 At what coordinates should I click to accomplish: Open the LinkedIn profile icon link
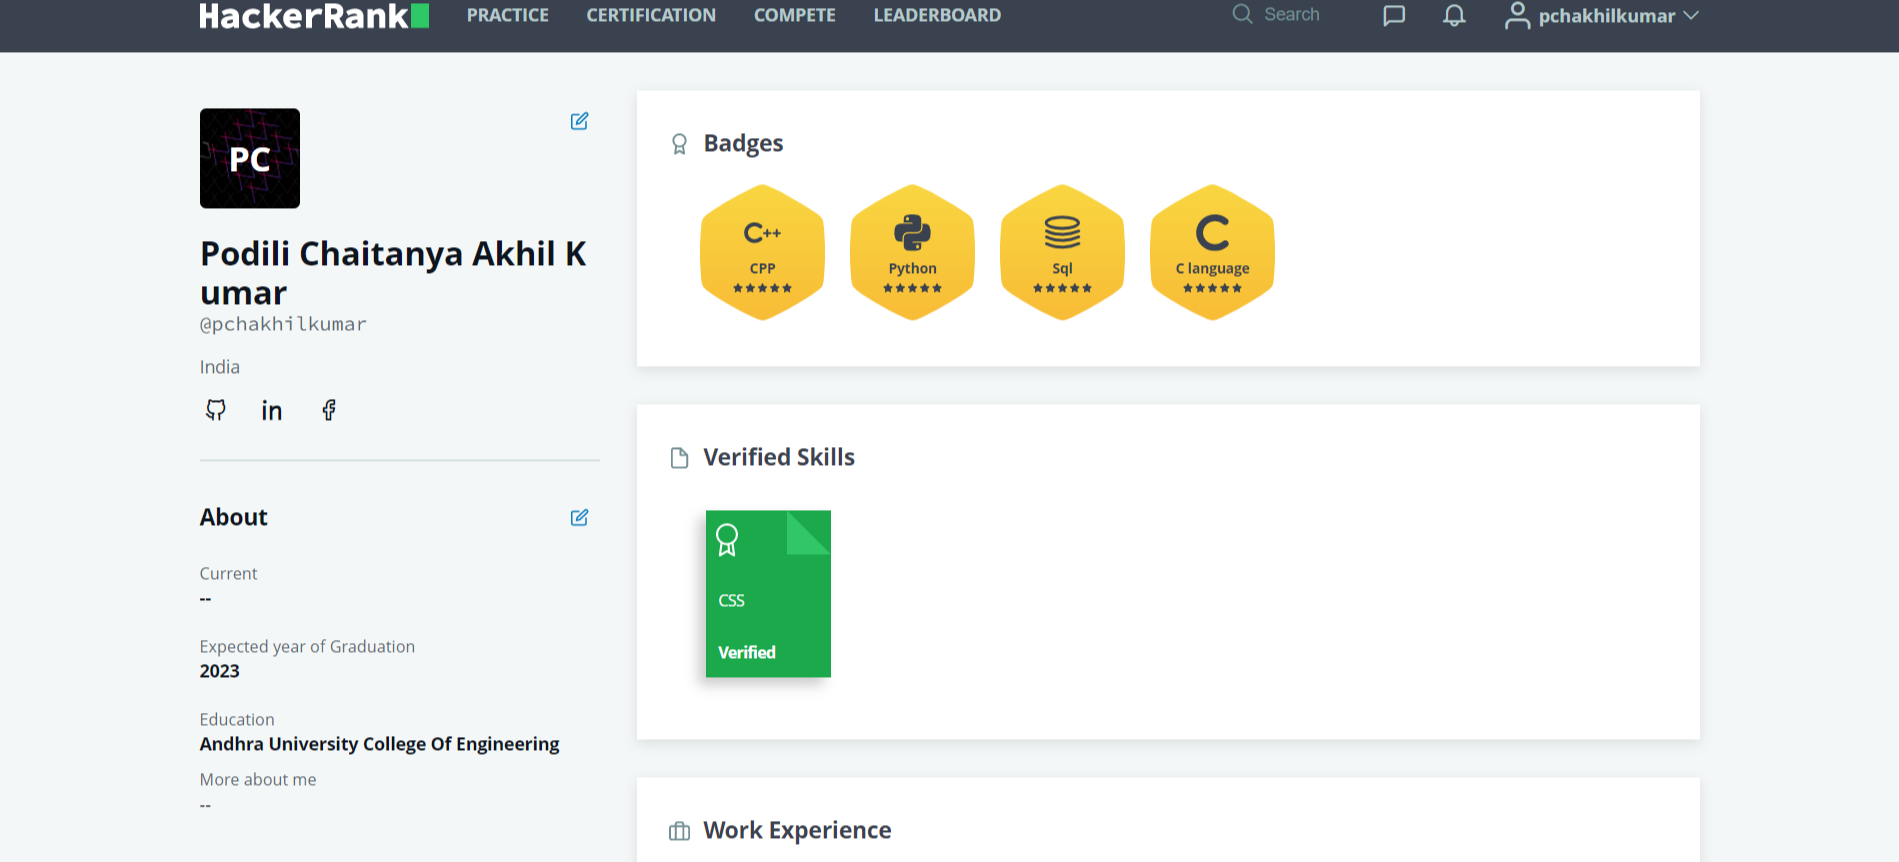pos(272,411)
